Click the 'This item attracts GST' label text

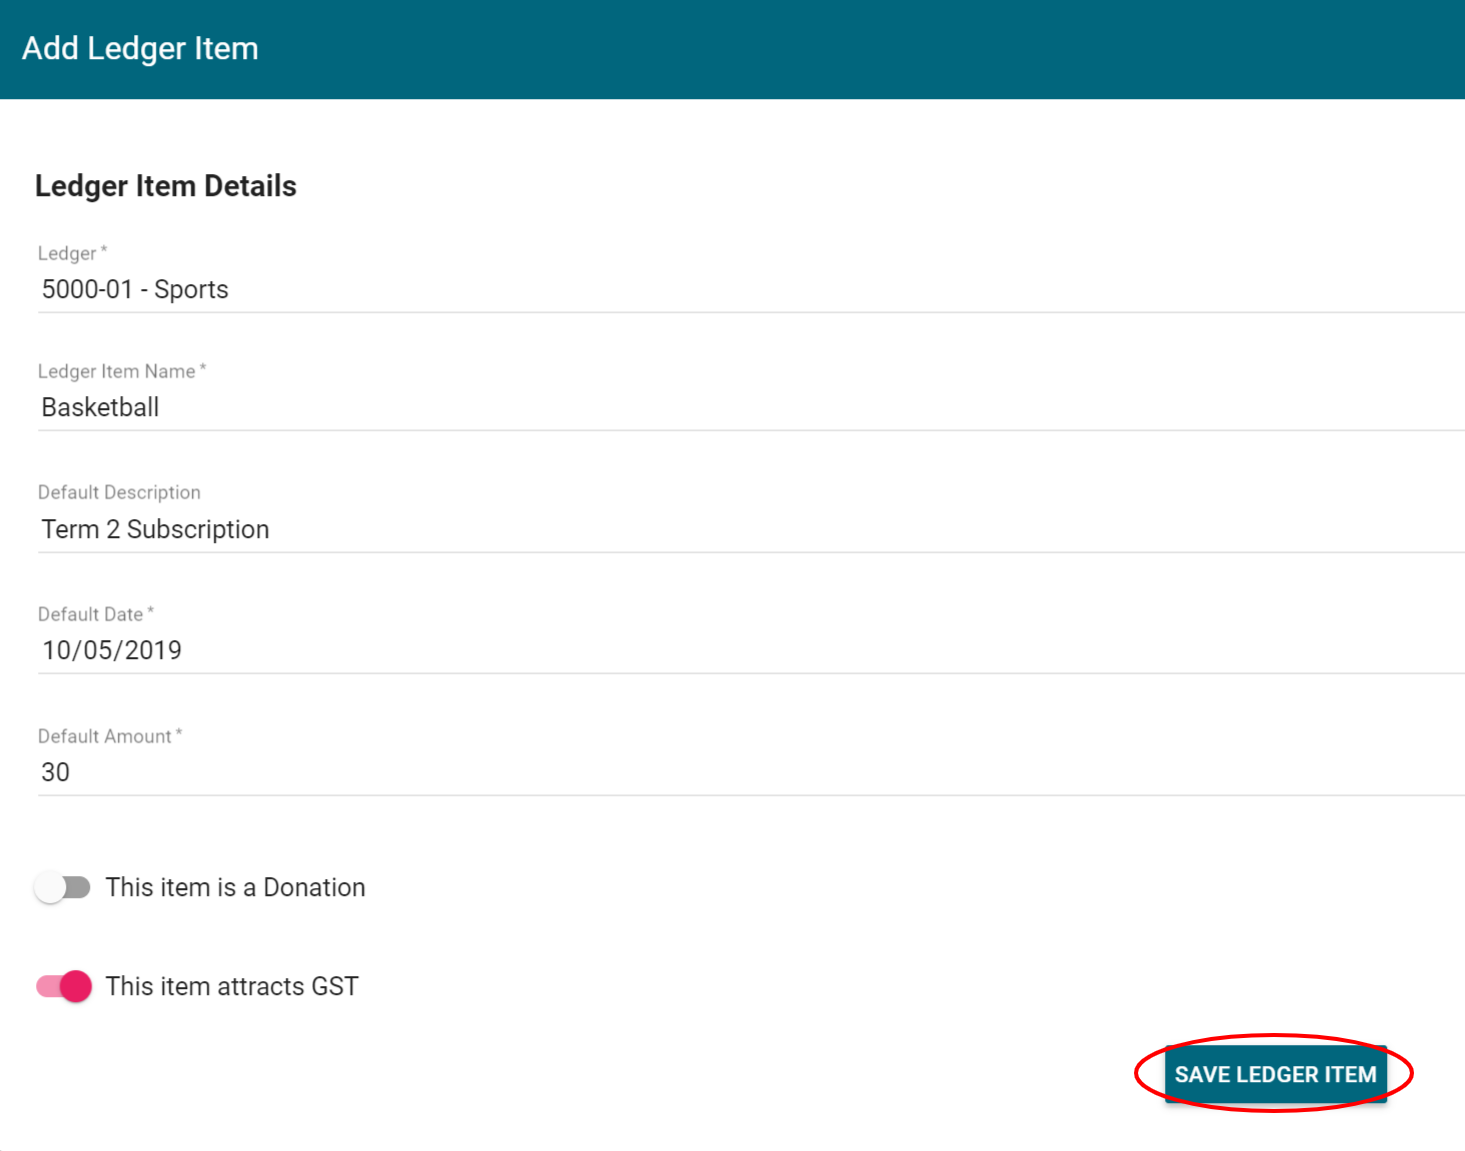click(232, 986)
